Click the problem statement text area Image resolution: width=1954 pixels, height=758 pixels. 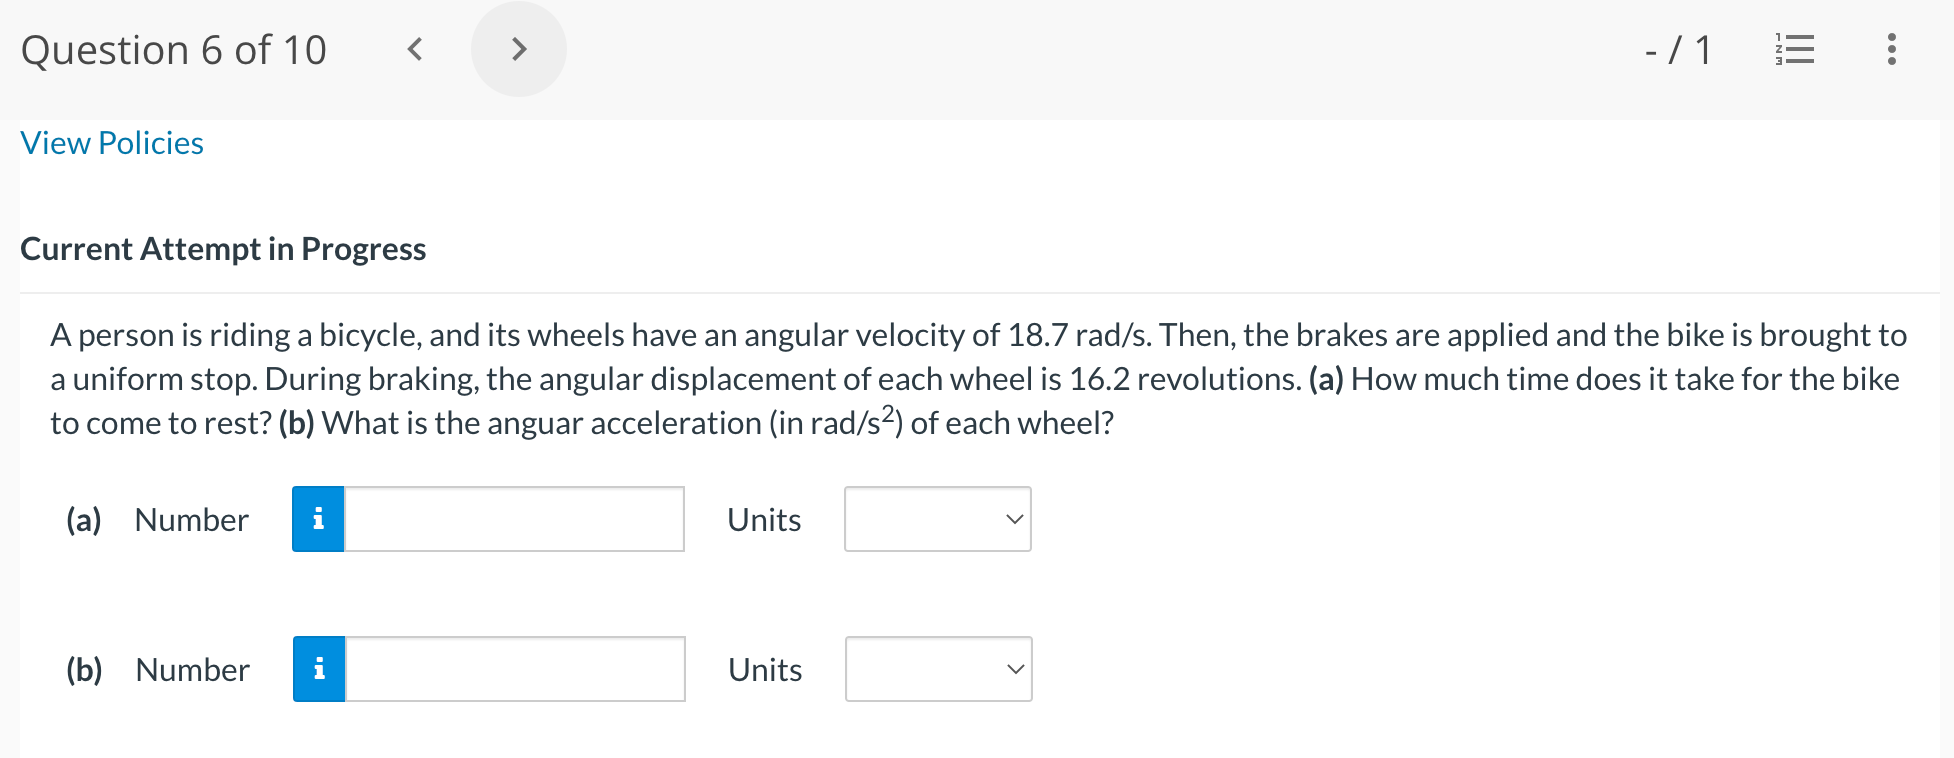(977, 379)
